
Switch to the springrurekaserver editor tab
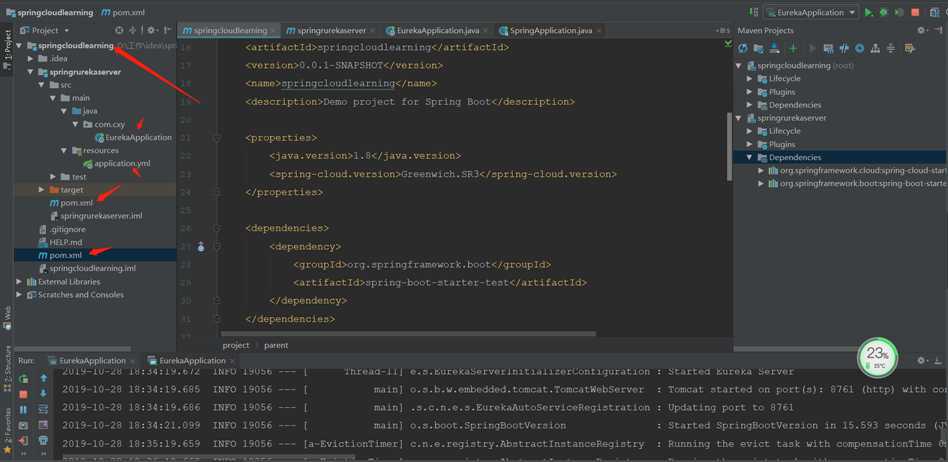[x=330, y=30]
